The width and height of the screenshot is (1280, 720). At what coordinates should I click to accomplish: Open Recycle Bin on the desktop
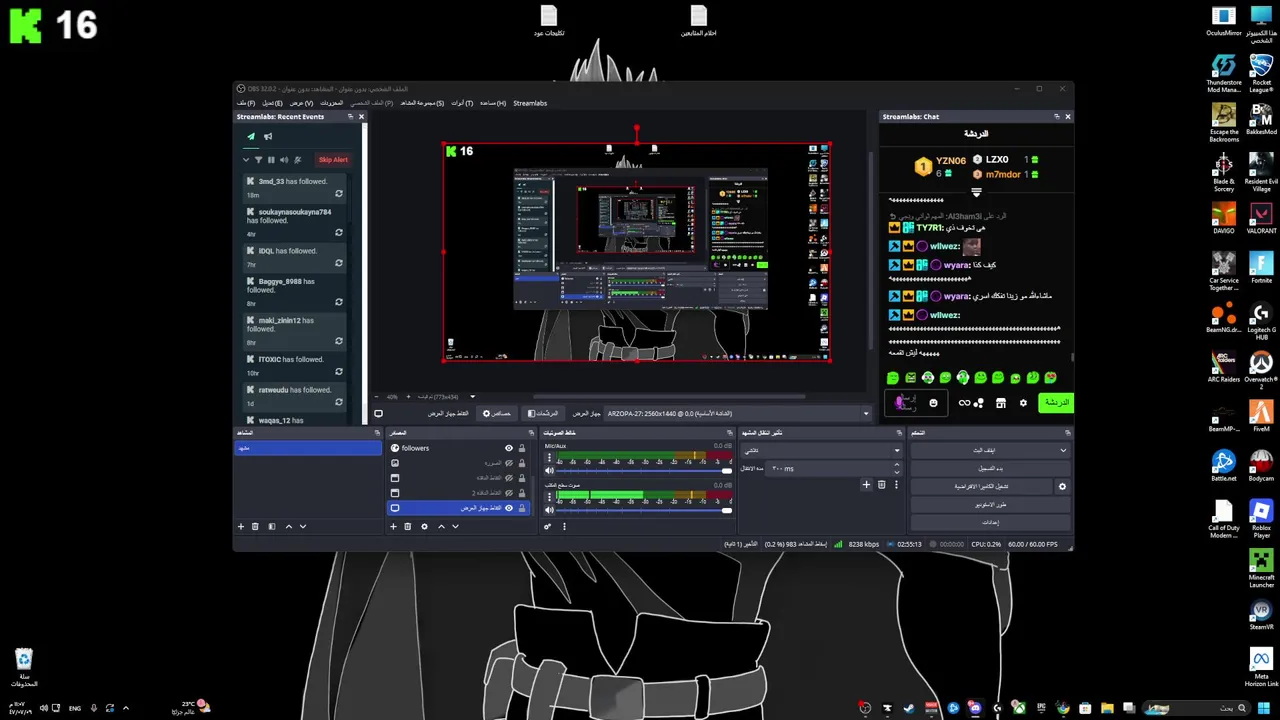point(24,668)
